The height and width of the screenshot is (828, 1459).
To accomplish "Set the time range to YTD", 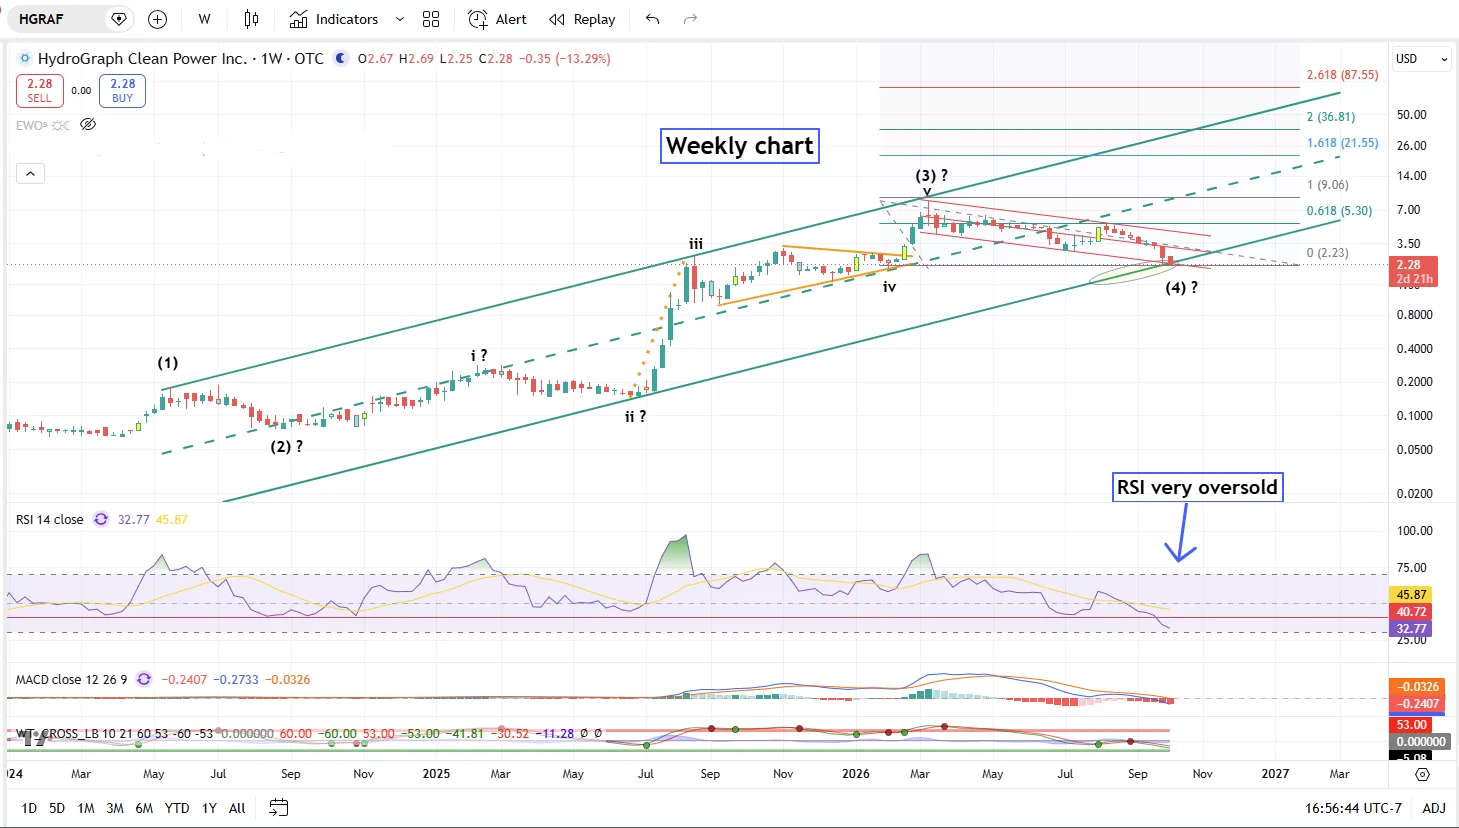I will coord(177,808).
